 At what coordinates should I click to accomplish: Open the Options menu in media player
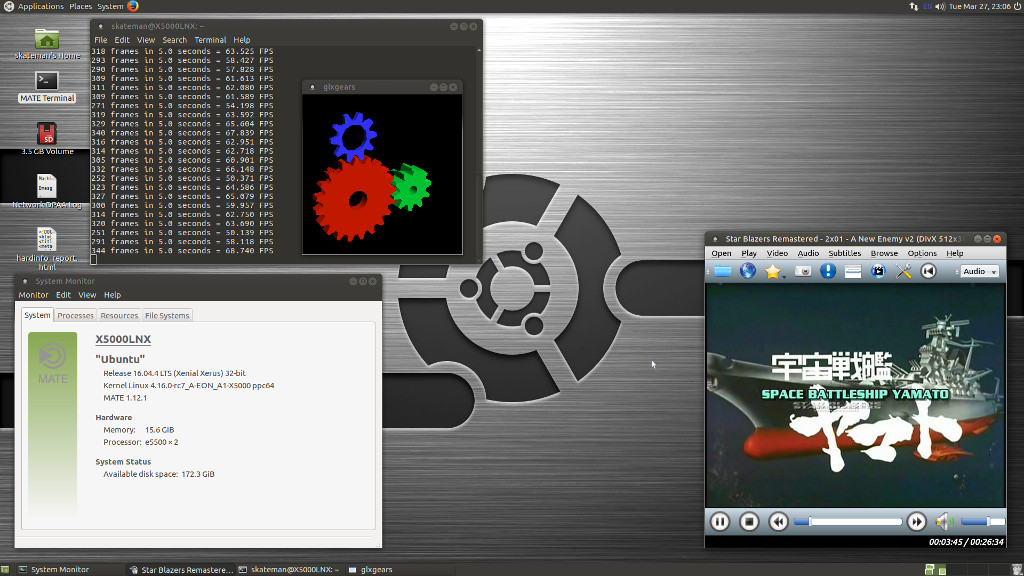(x=922, y=253)
